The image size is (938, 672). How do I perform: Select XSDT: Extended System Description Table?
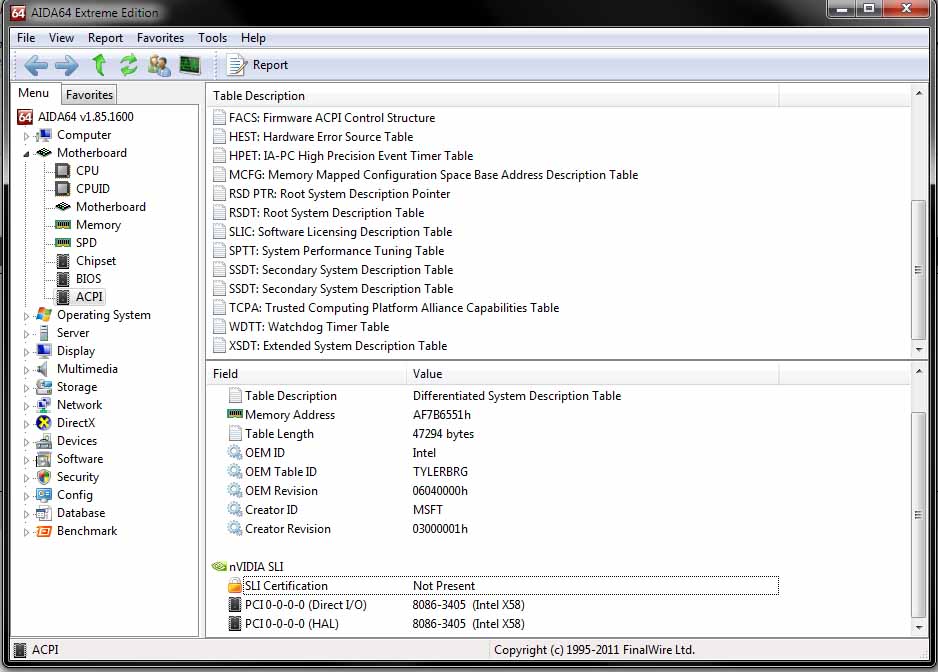(x=338, y=346)
